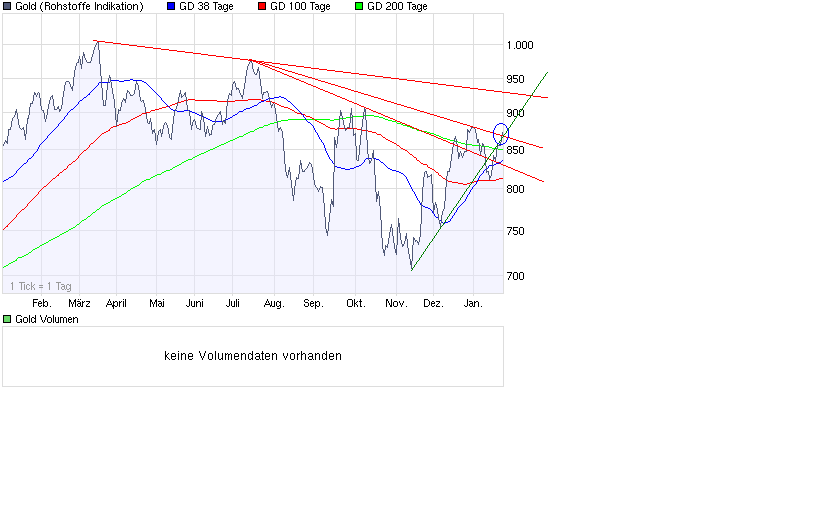
Task: Click the red GD 100 Tage swatch
Action: [262, 6]
